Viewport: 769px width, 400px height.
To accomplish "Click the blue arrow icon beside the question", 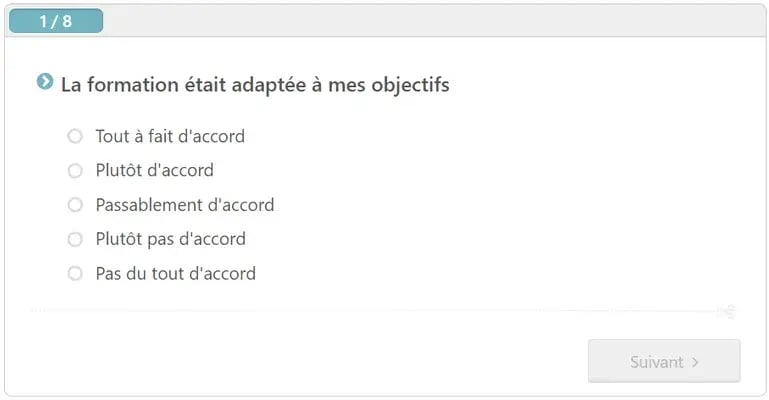I will pos(45,81).
